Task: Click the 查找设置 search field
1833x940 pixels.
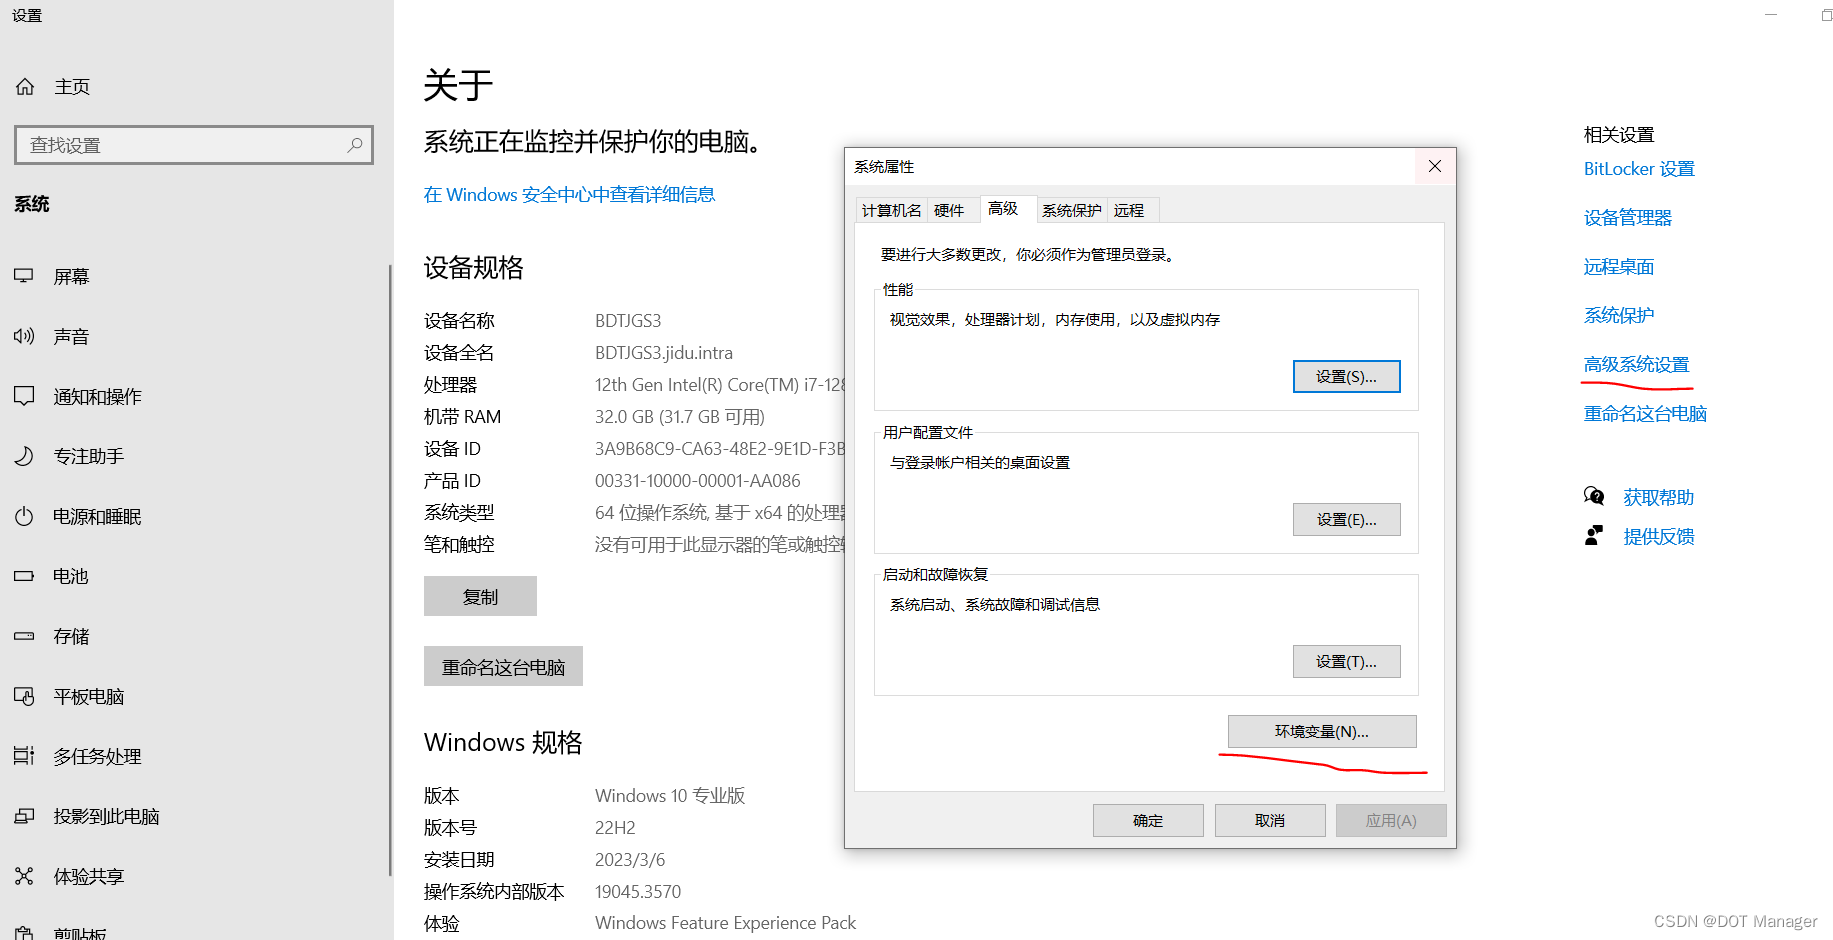Action: coord(193,144)
